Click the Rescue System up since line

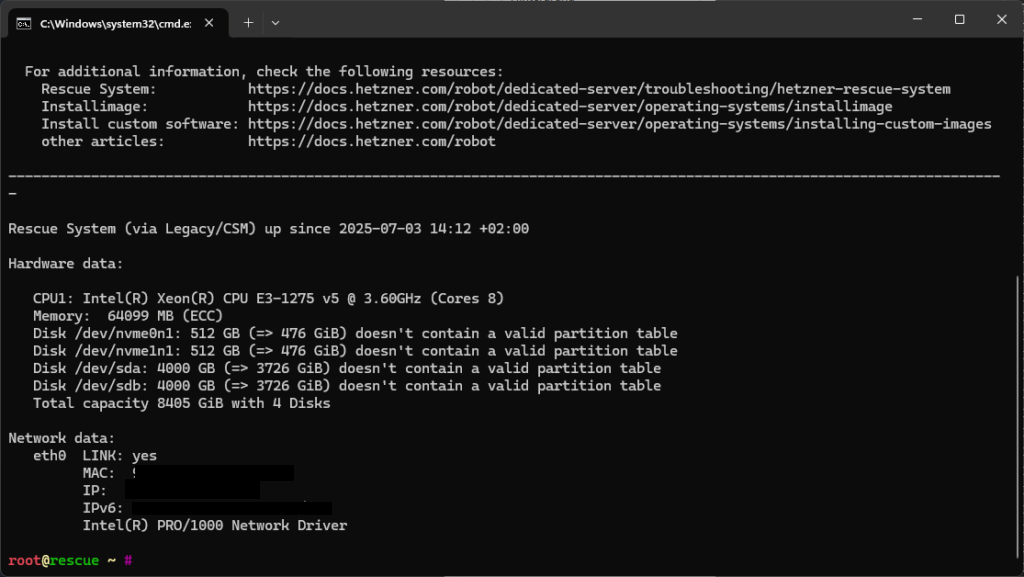coord(268,229)
